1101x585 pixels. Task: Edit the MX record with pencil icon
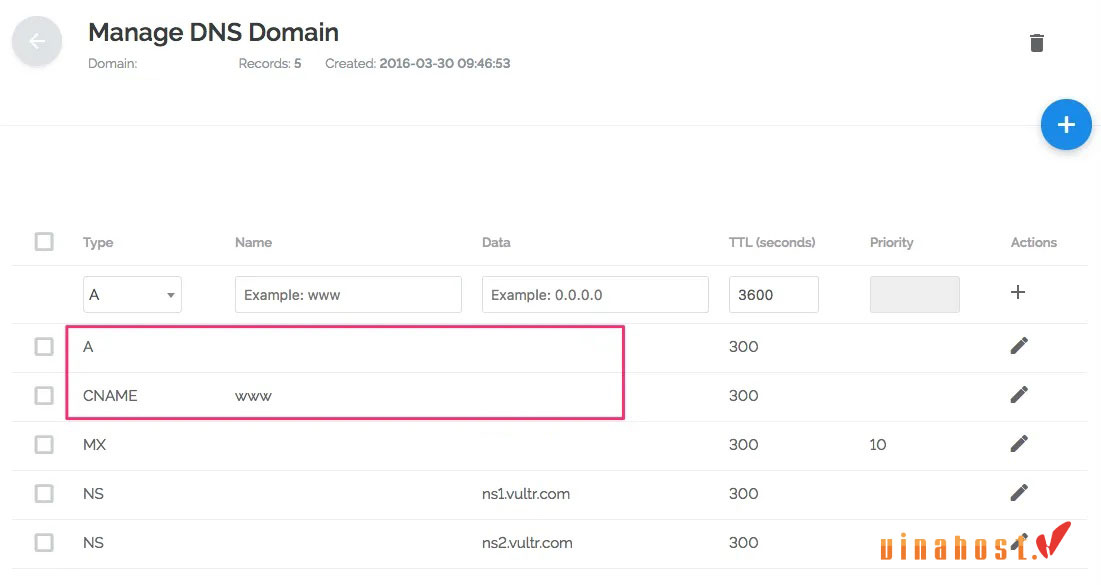(x=1018, y=444)
